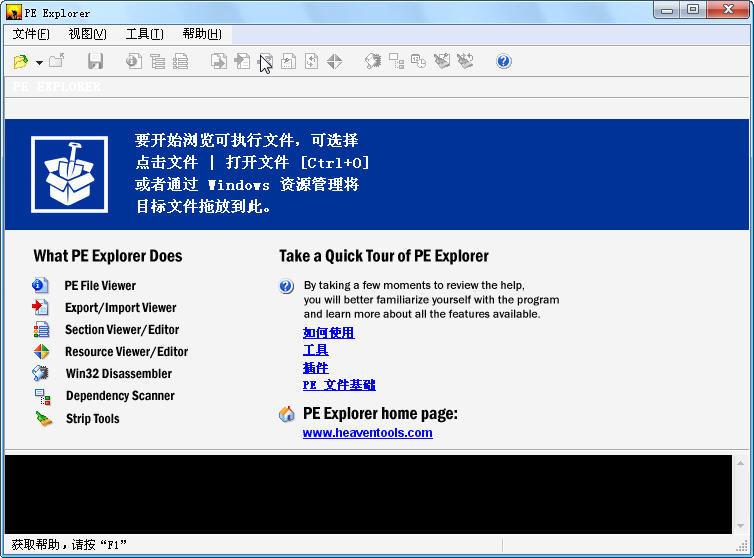
Task: Click the open file folder icon
Action: click(x=20, y=62)
